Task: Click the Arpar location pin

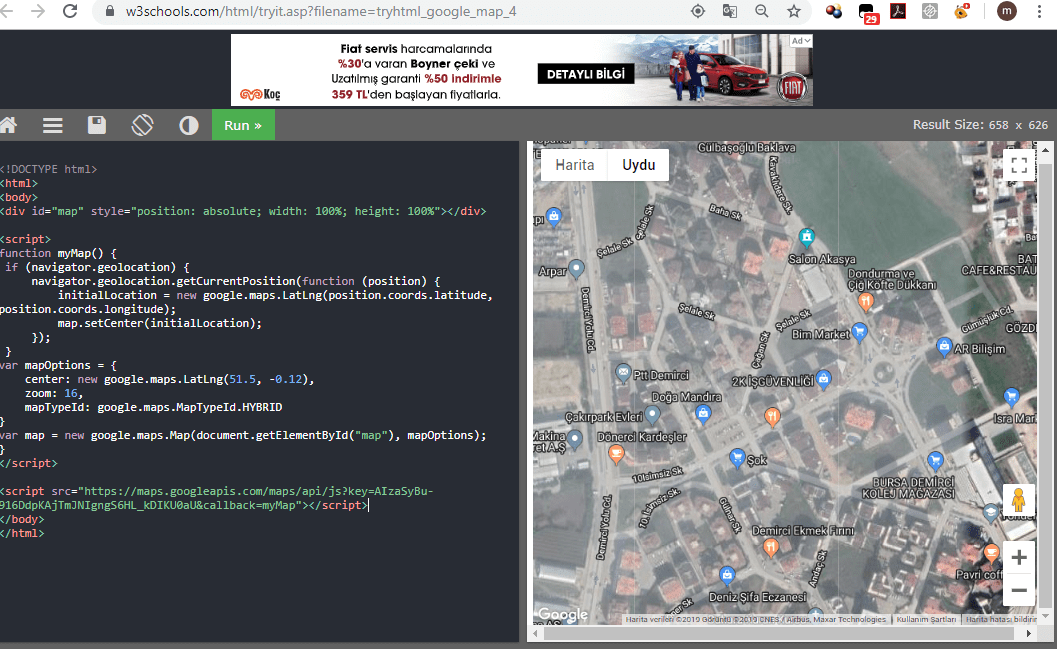Action: [x=576, y=269]
